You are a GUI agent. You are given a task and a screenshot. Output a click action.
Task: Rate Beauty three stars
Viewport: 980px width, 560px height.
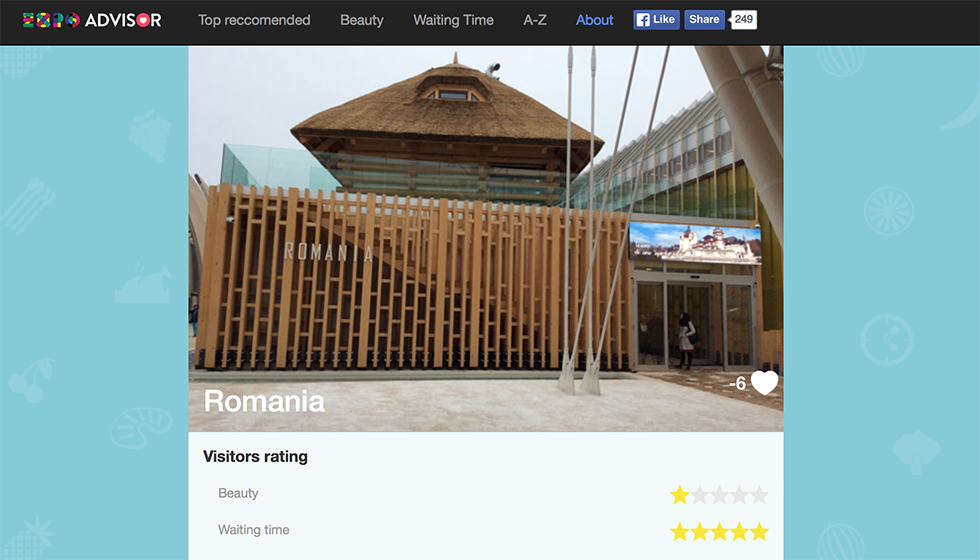pyautogui.click(x=719, y=495)
